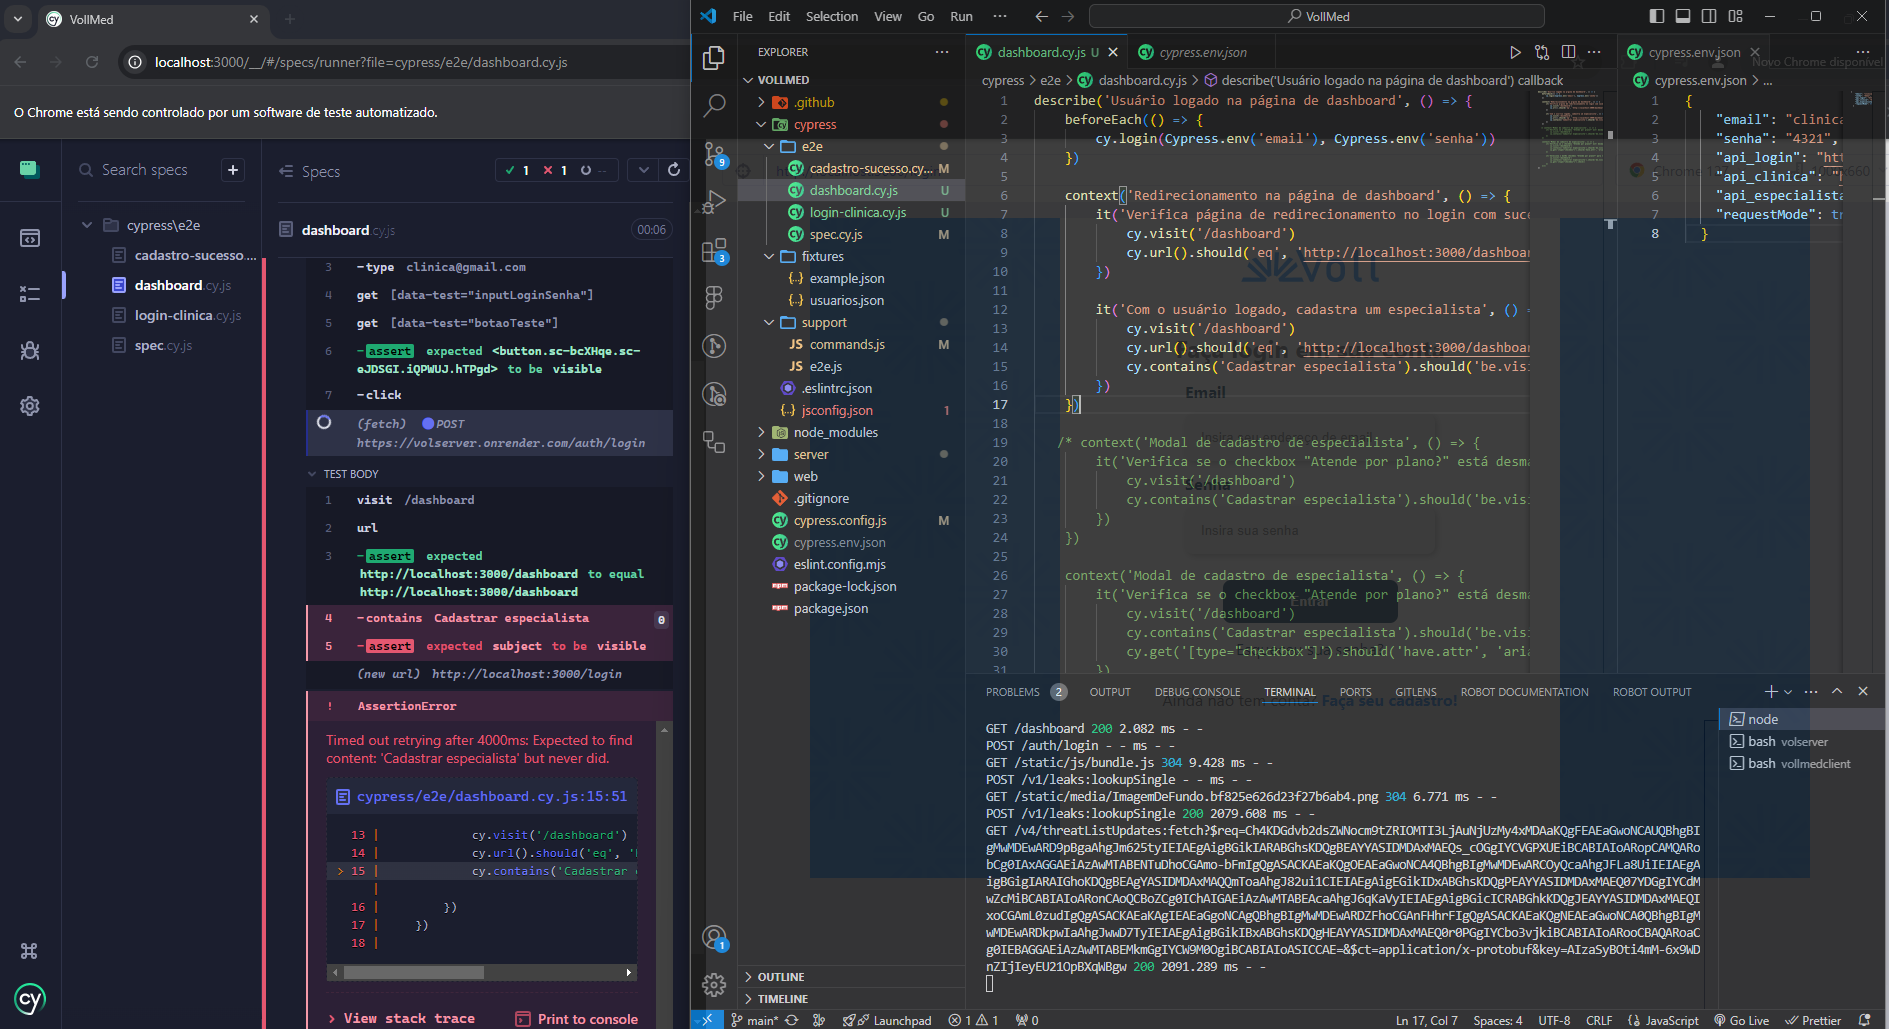Collapse the VOLLMED root folder in Explorer
Image resolution: width=1889 pixels, height=1029 pixels.
point(748,80)
